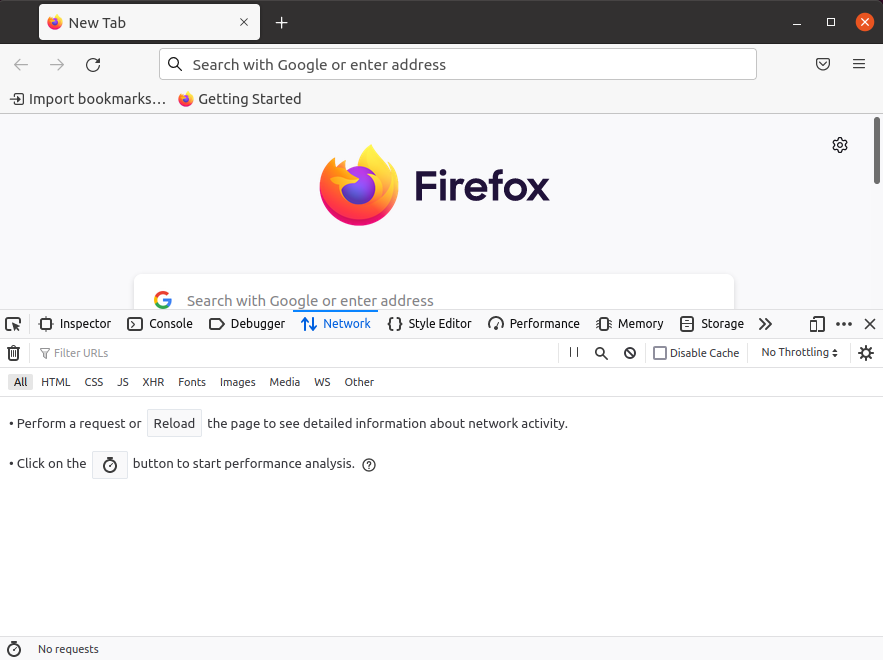
Task: Open request blocking panel
Action: tap(630, 353)
